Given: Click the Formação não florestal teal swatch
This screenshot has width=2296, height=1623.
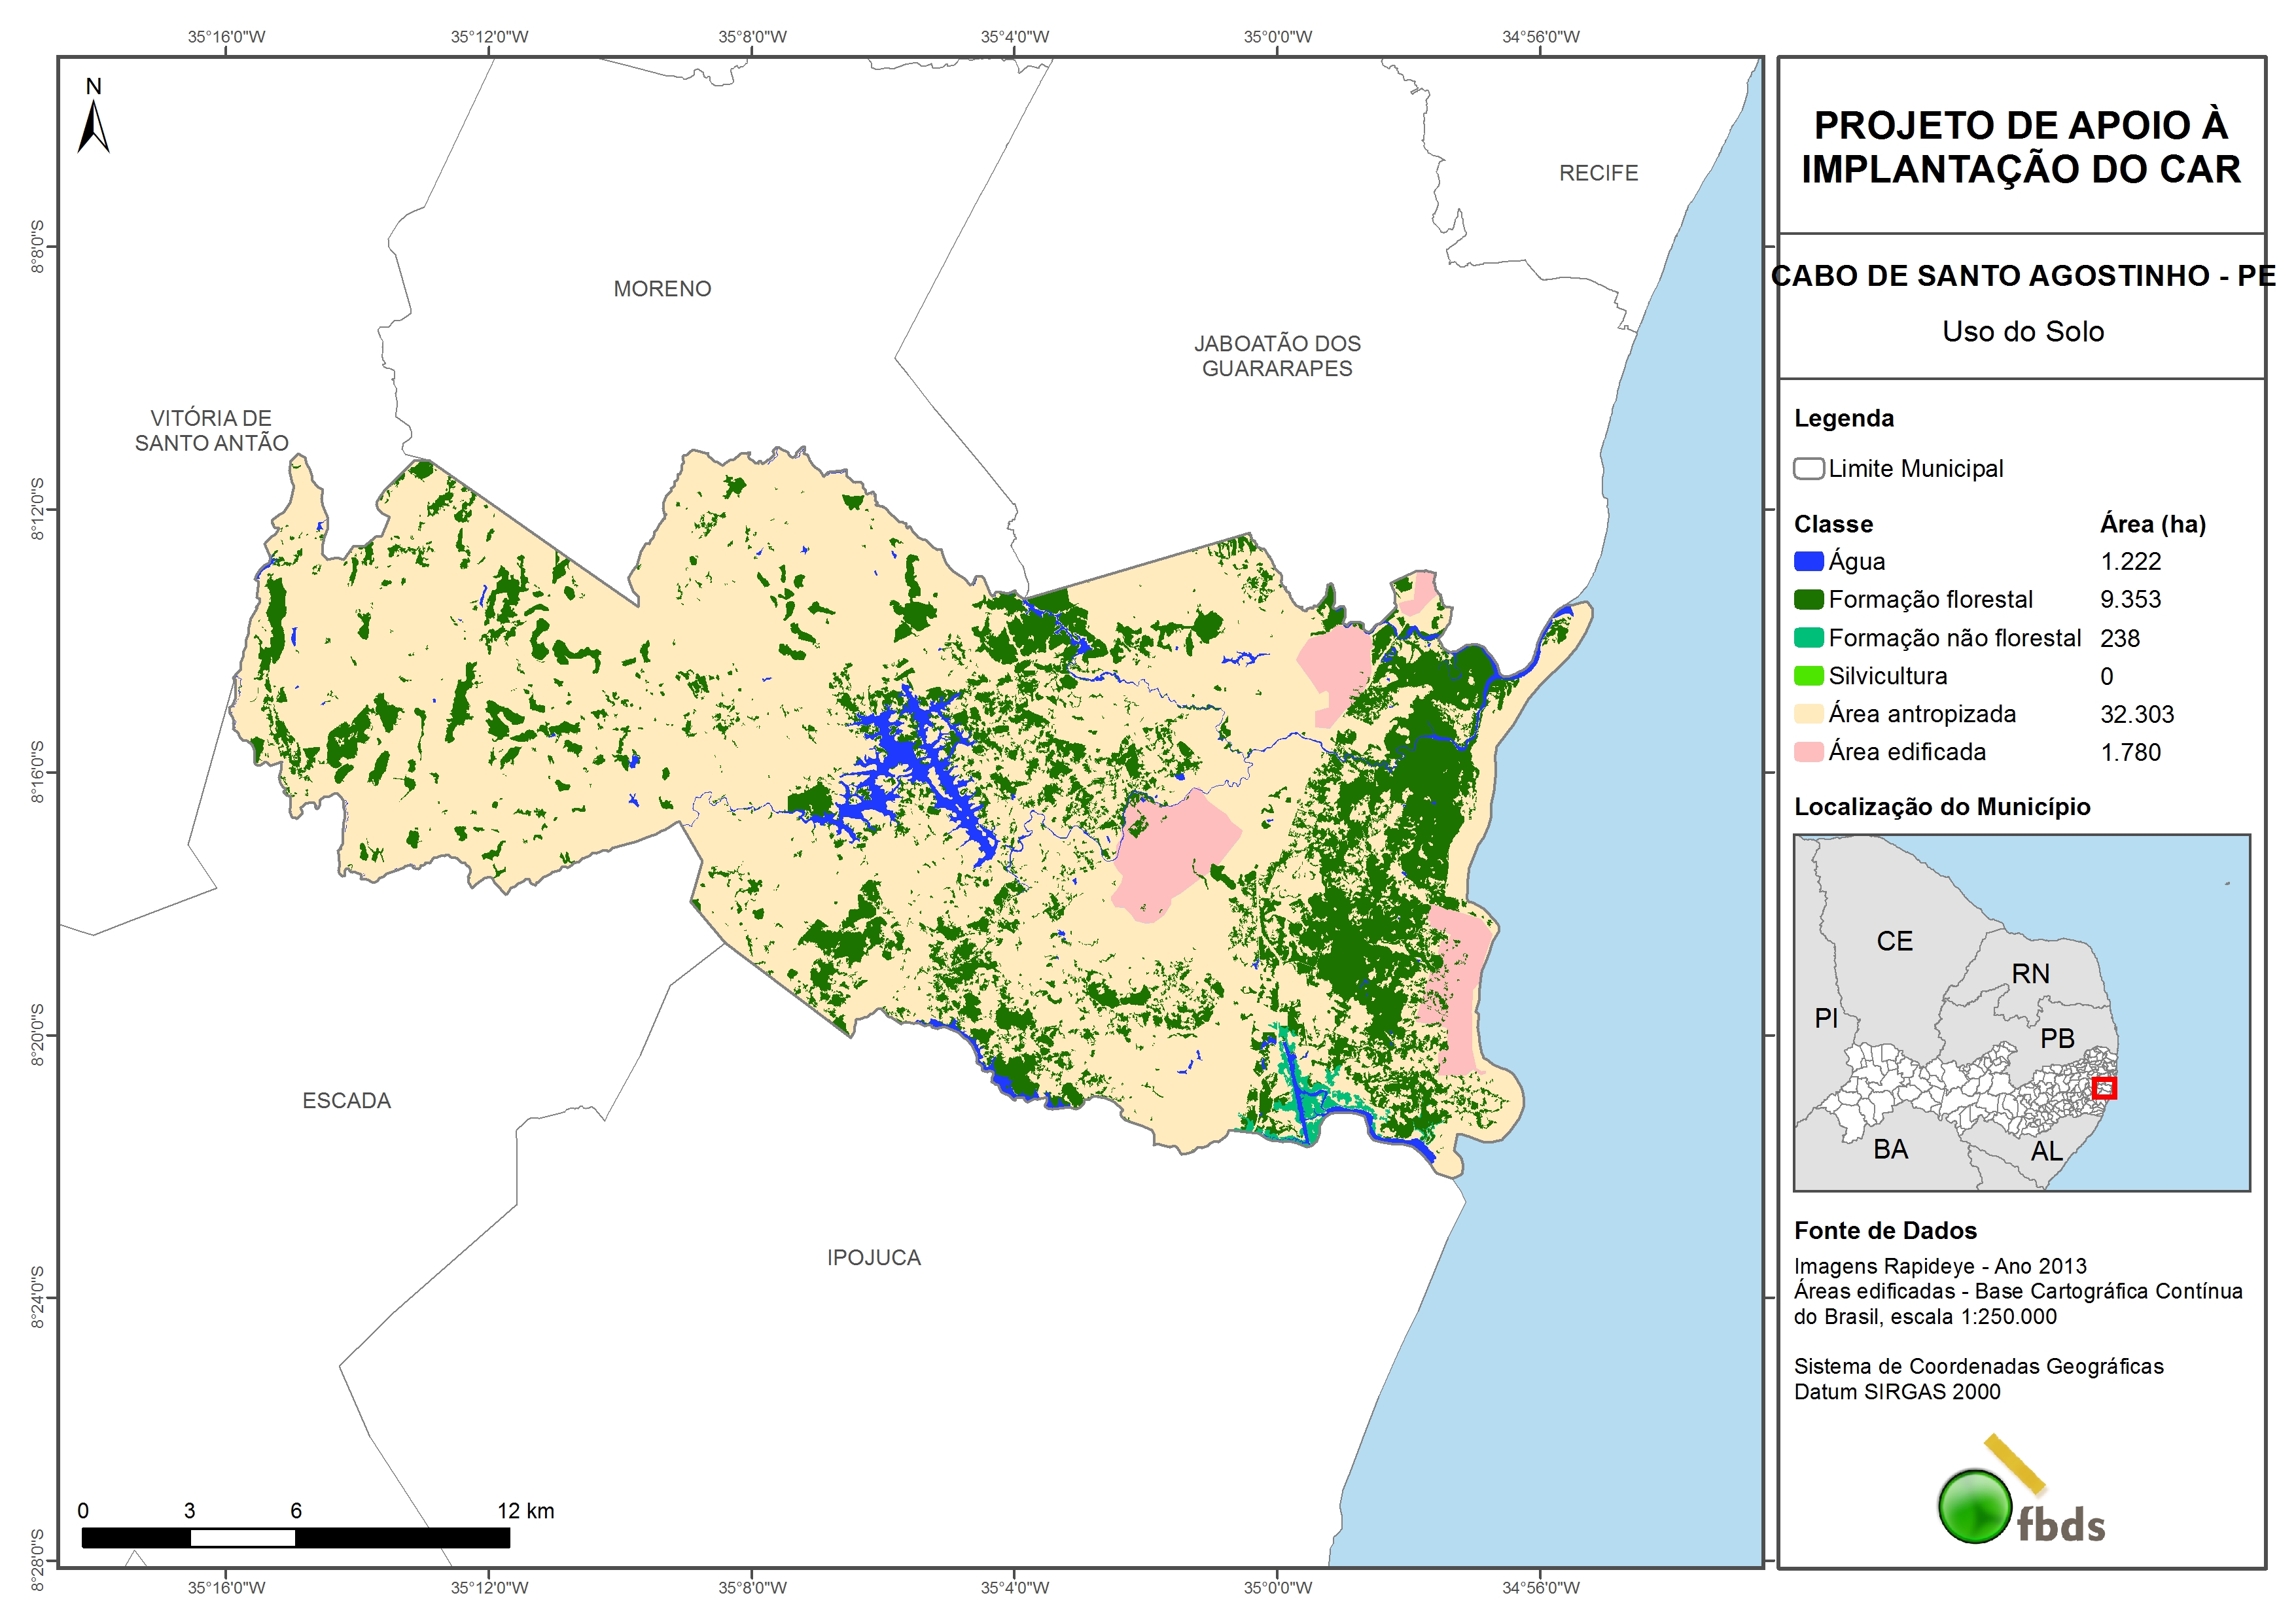Looking at the screenshot, I should [1808, 638].
